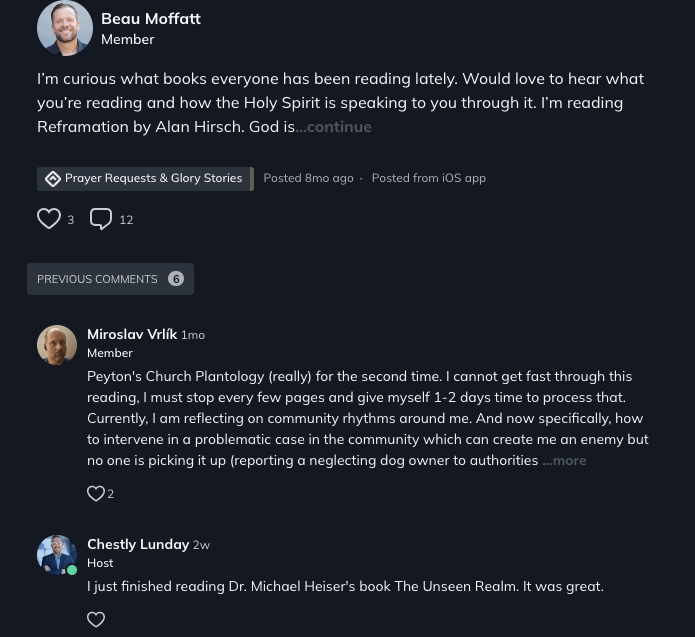The width and height of the screenshot is (695, 637).
Task: Click the Prayer Requests & Glory Stories tag icon
Action: tap(53, 179)
